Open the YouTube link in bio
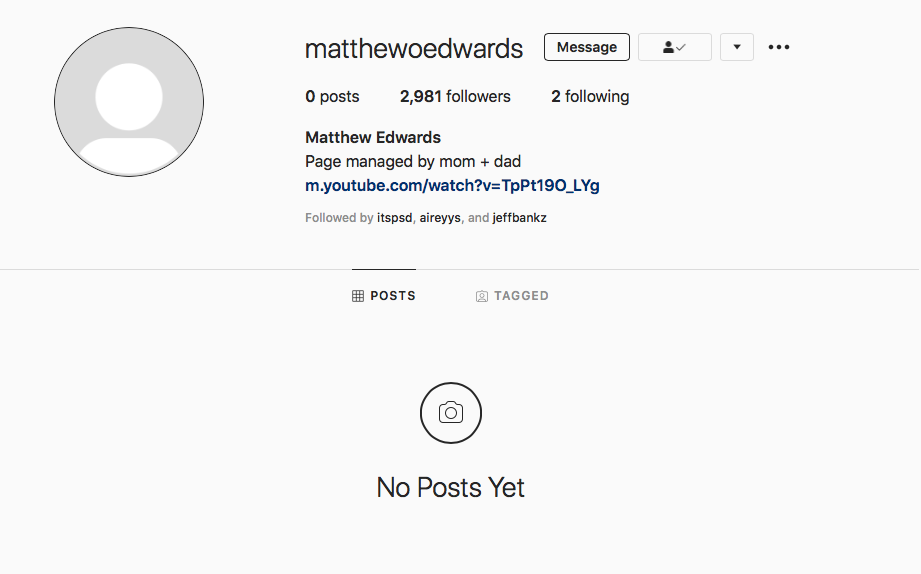The image size is (921, 574). click(x=452, y=186)
